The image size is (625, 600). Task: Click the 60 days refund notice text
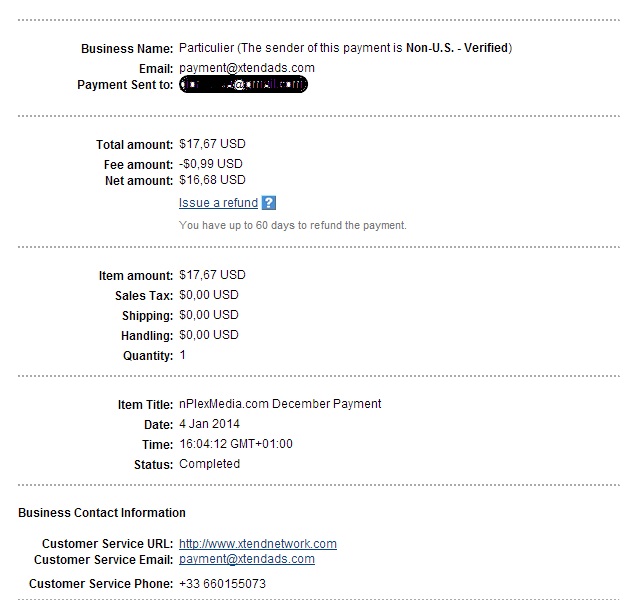pyautogui.click(x=293, y=225)
